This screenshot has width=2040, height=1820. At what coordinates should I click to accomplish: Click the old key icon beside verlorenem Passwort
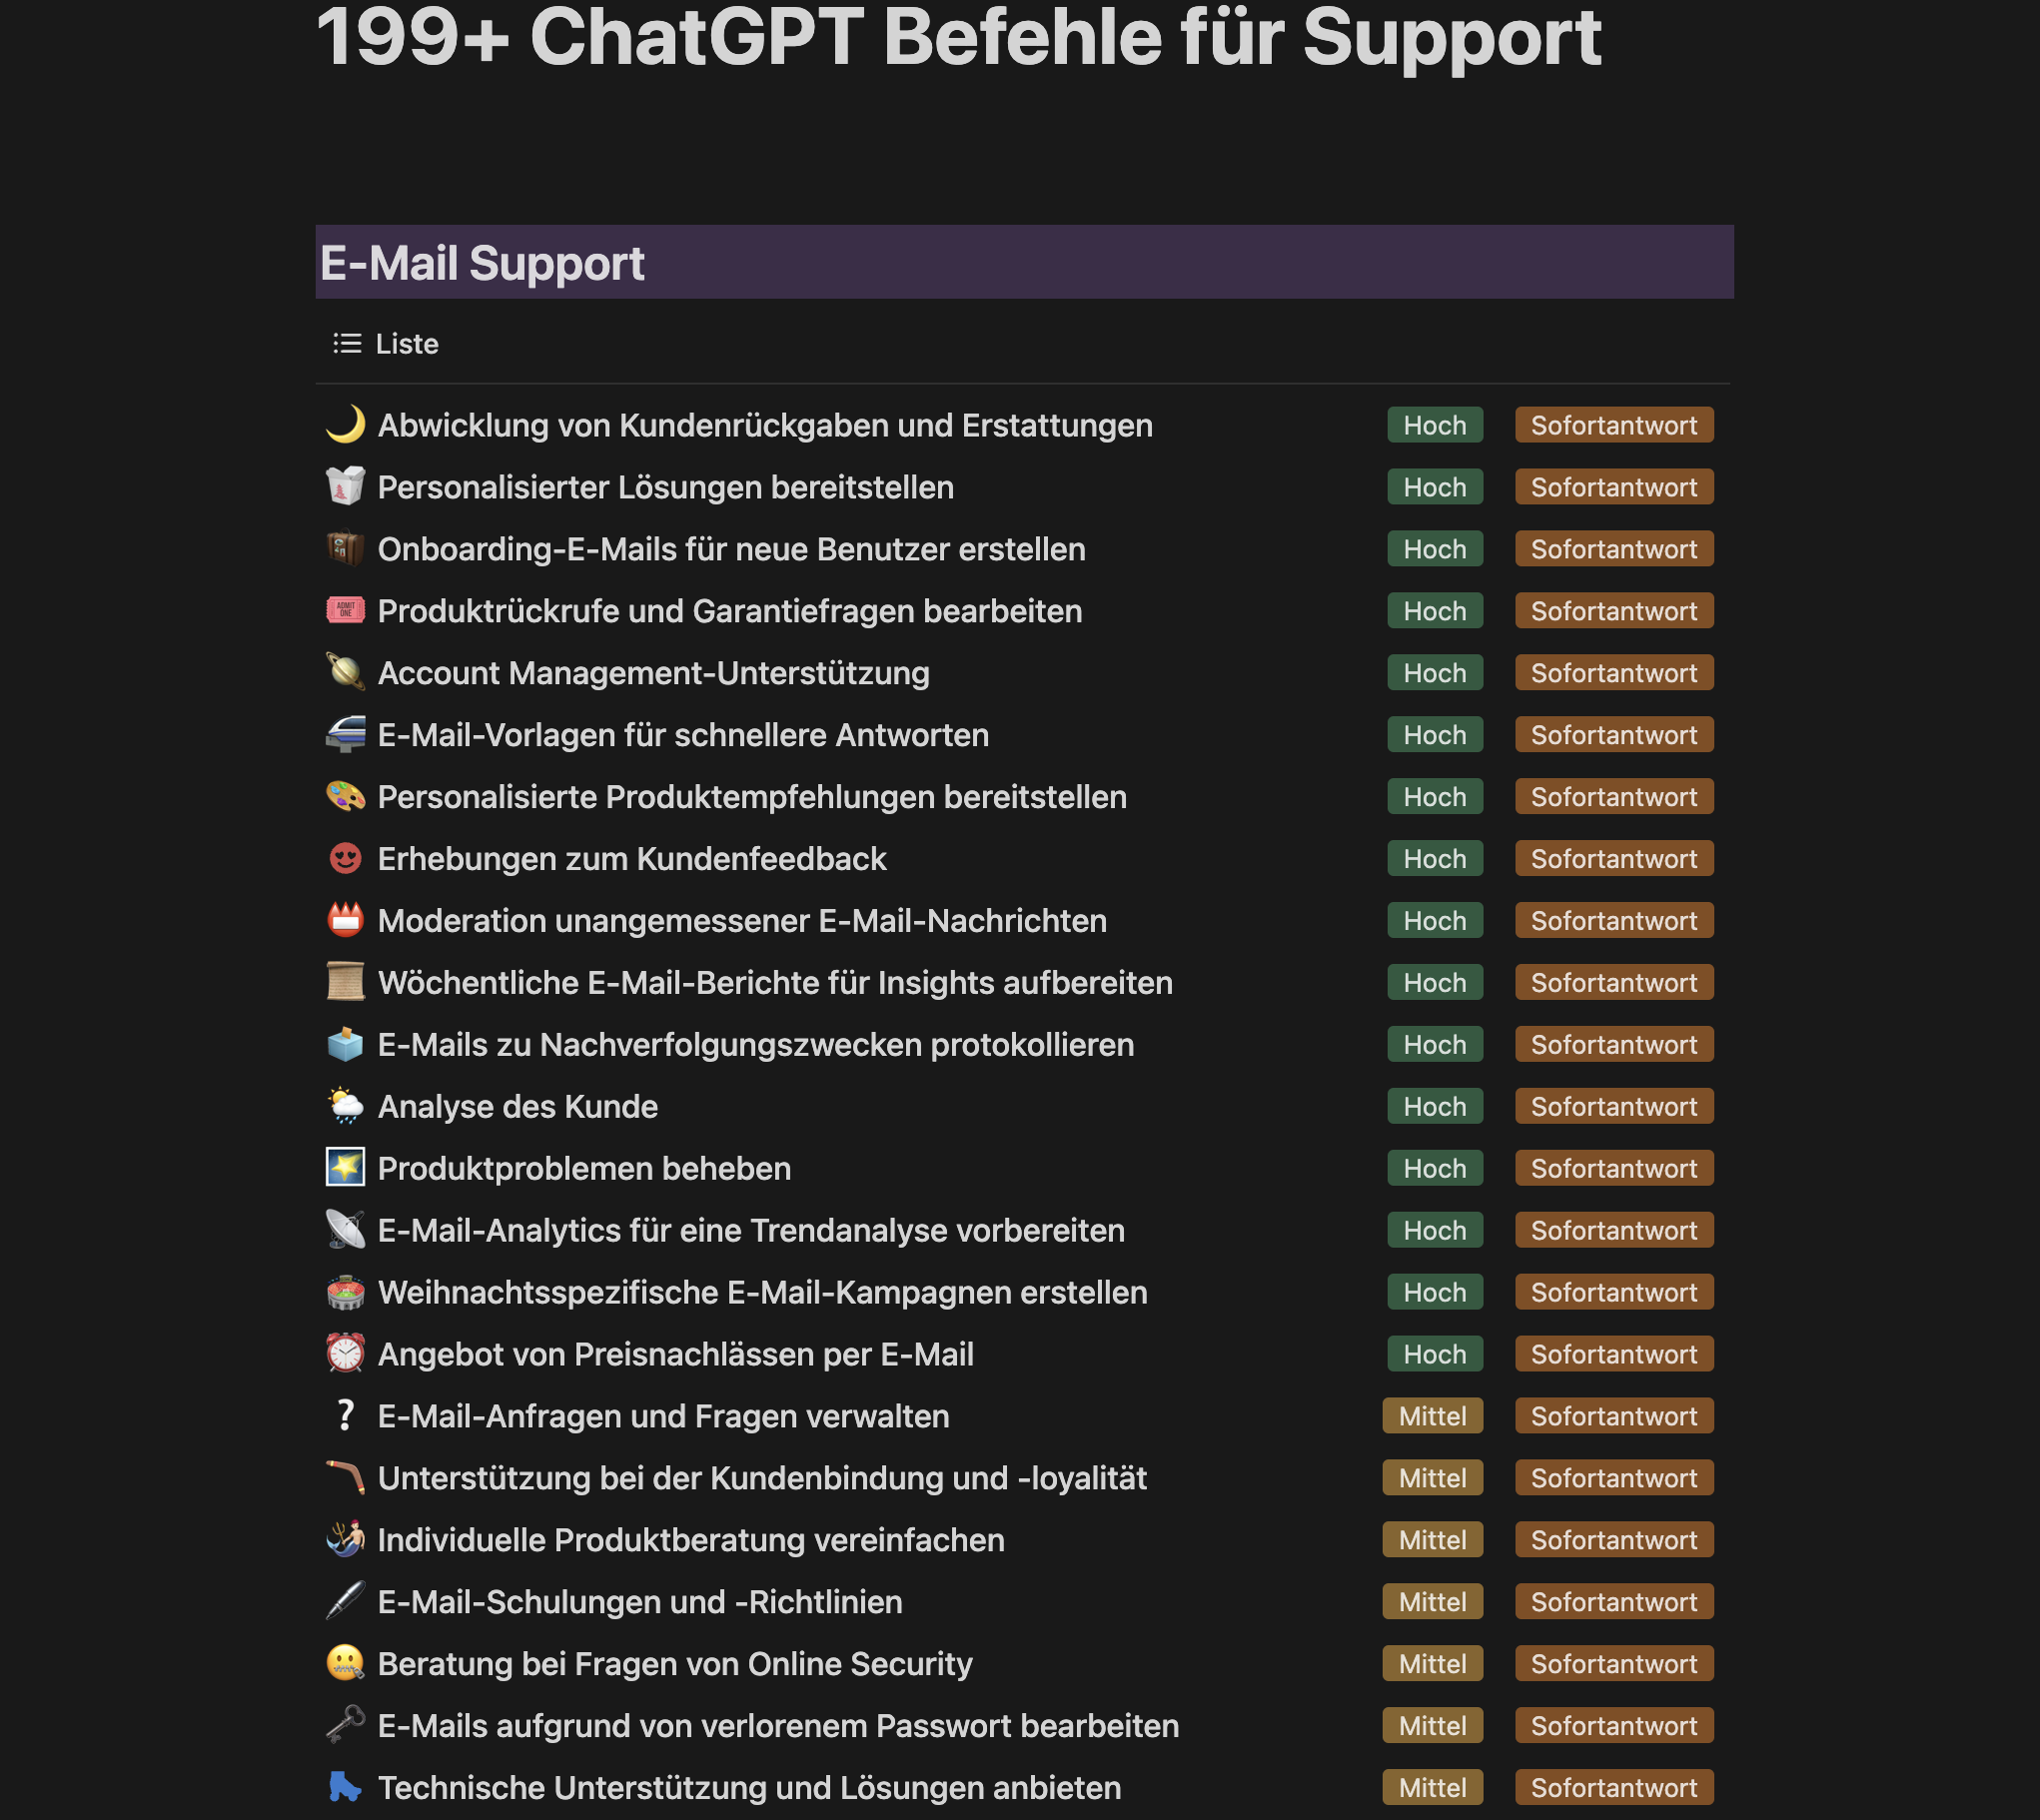coord(345,1726)
